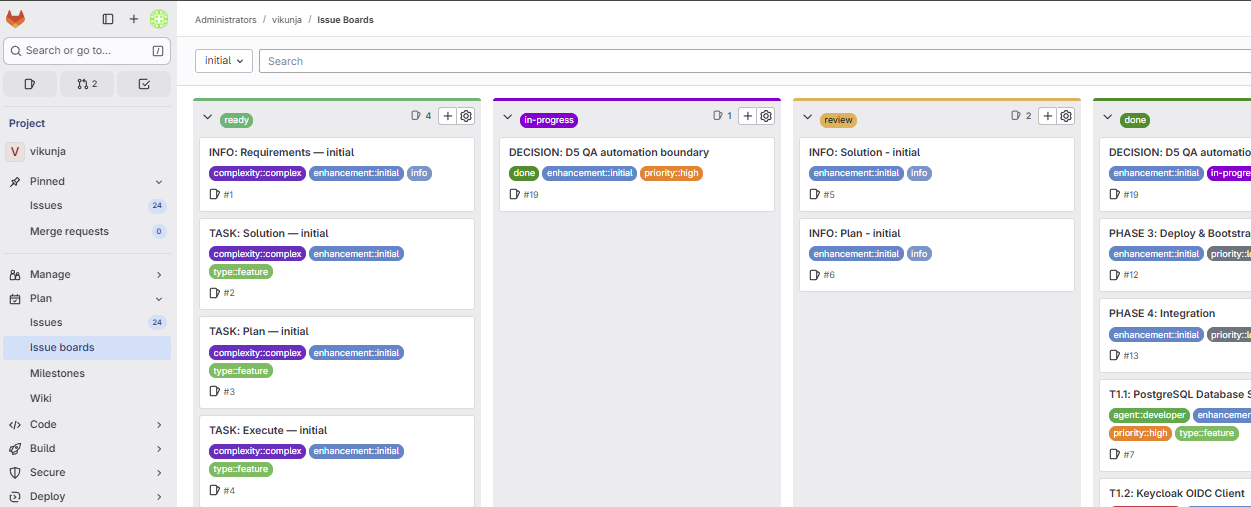Collapse the in-progress list
1251x507 pixels.
(508, 117)
